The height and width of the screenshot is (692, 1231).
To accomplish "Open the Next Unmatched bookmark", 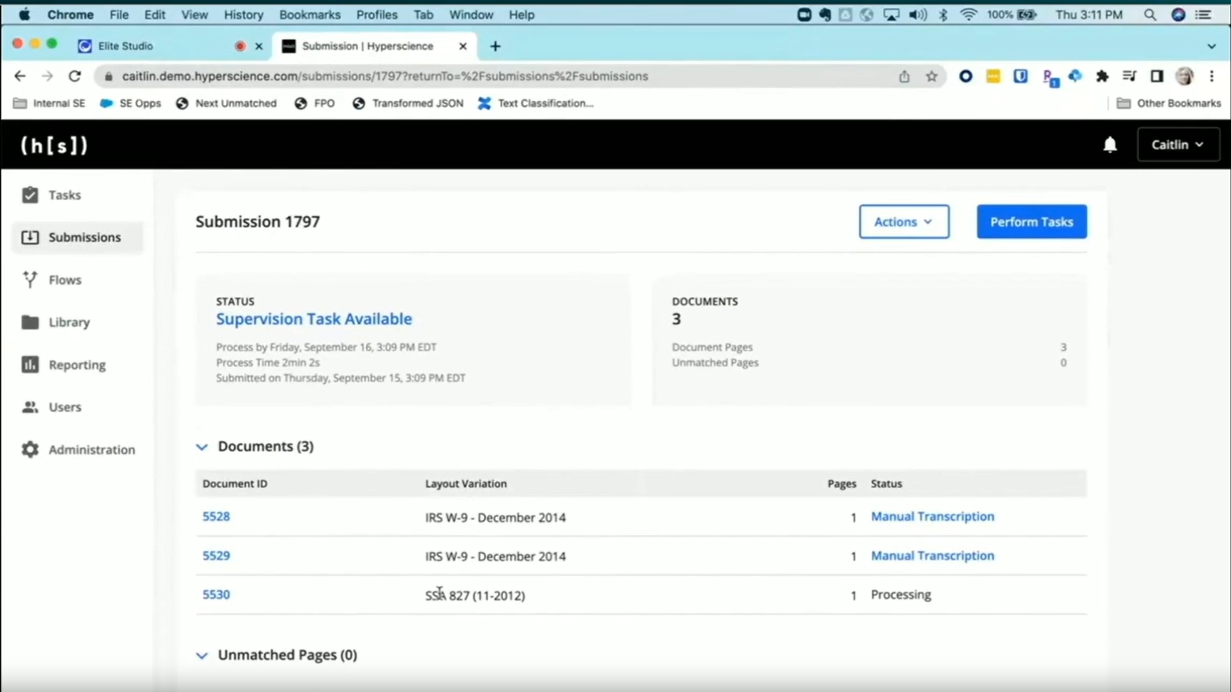I will coord(226,103).
